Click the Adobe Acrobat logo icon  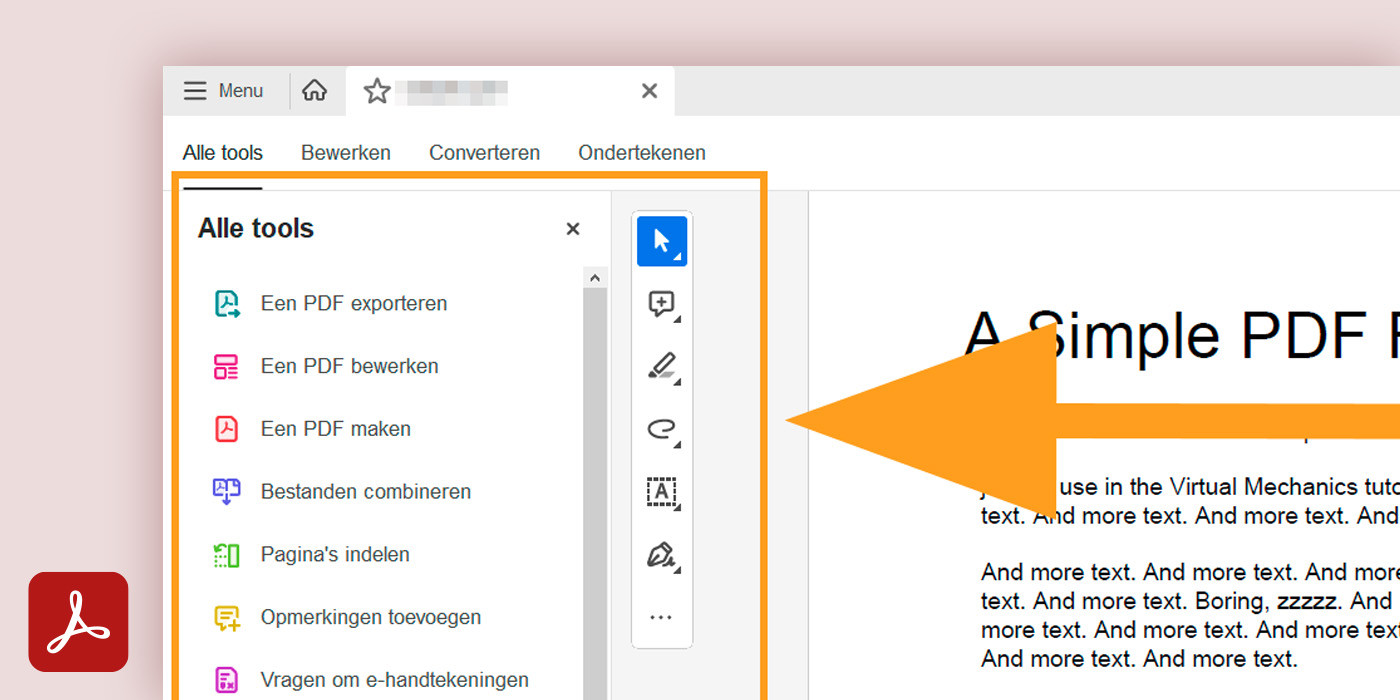(x=78, y=622)
